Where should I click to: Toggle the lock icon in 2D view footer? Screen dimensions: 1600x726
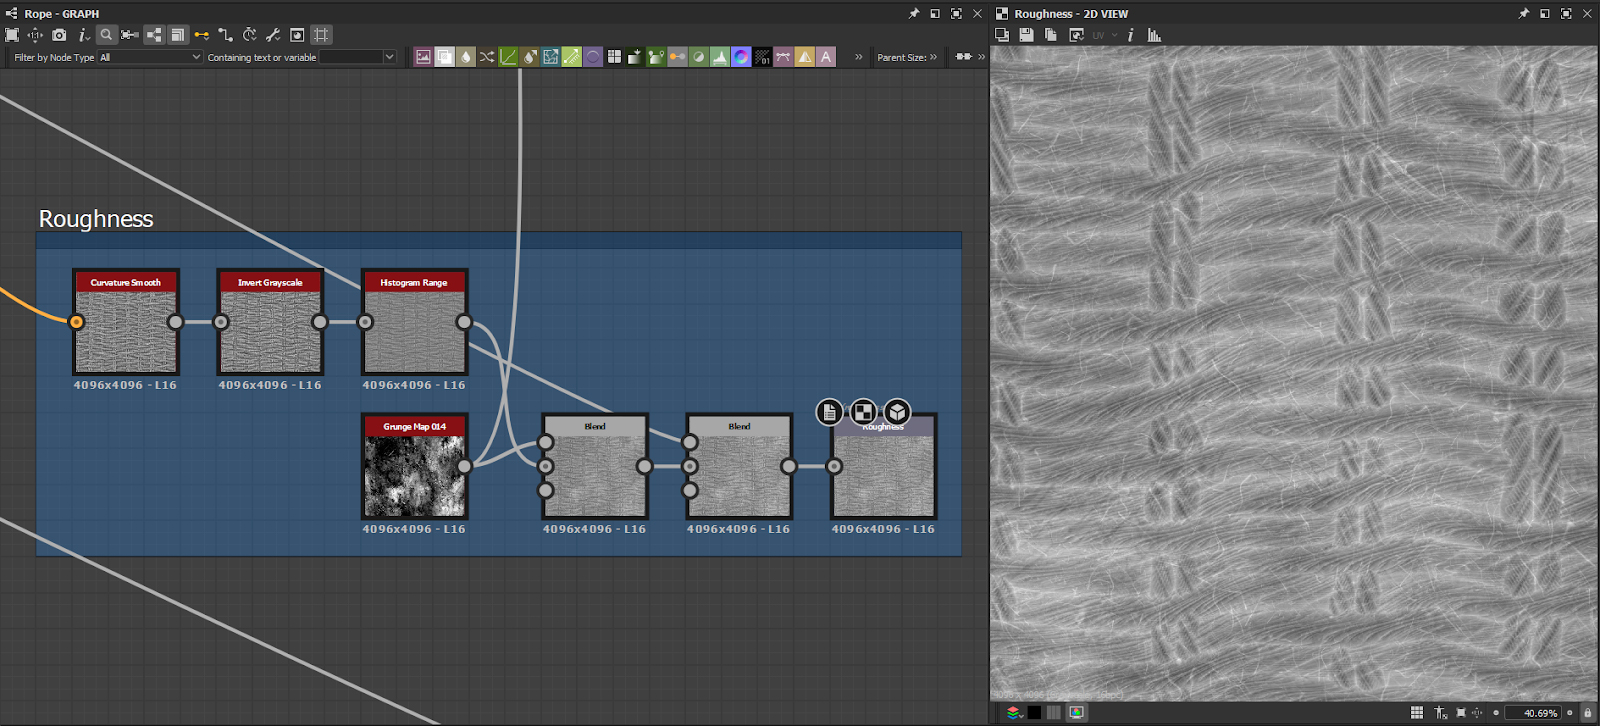click(x=1587, y=713)
